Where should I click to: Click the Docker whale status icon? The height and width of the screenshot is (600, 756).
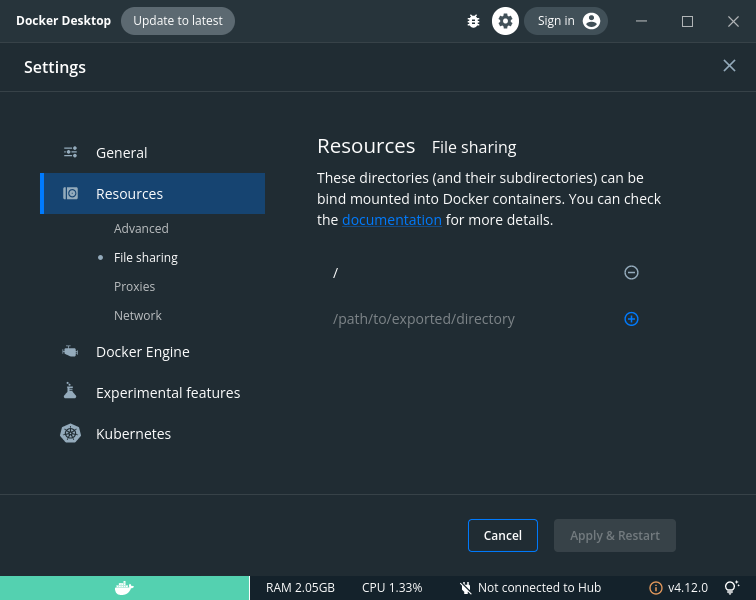pyautogui.click(x=124, y=587)
